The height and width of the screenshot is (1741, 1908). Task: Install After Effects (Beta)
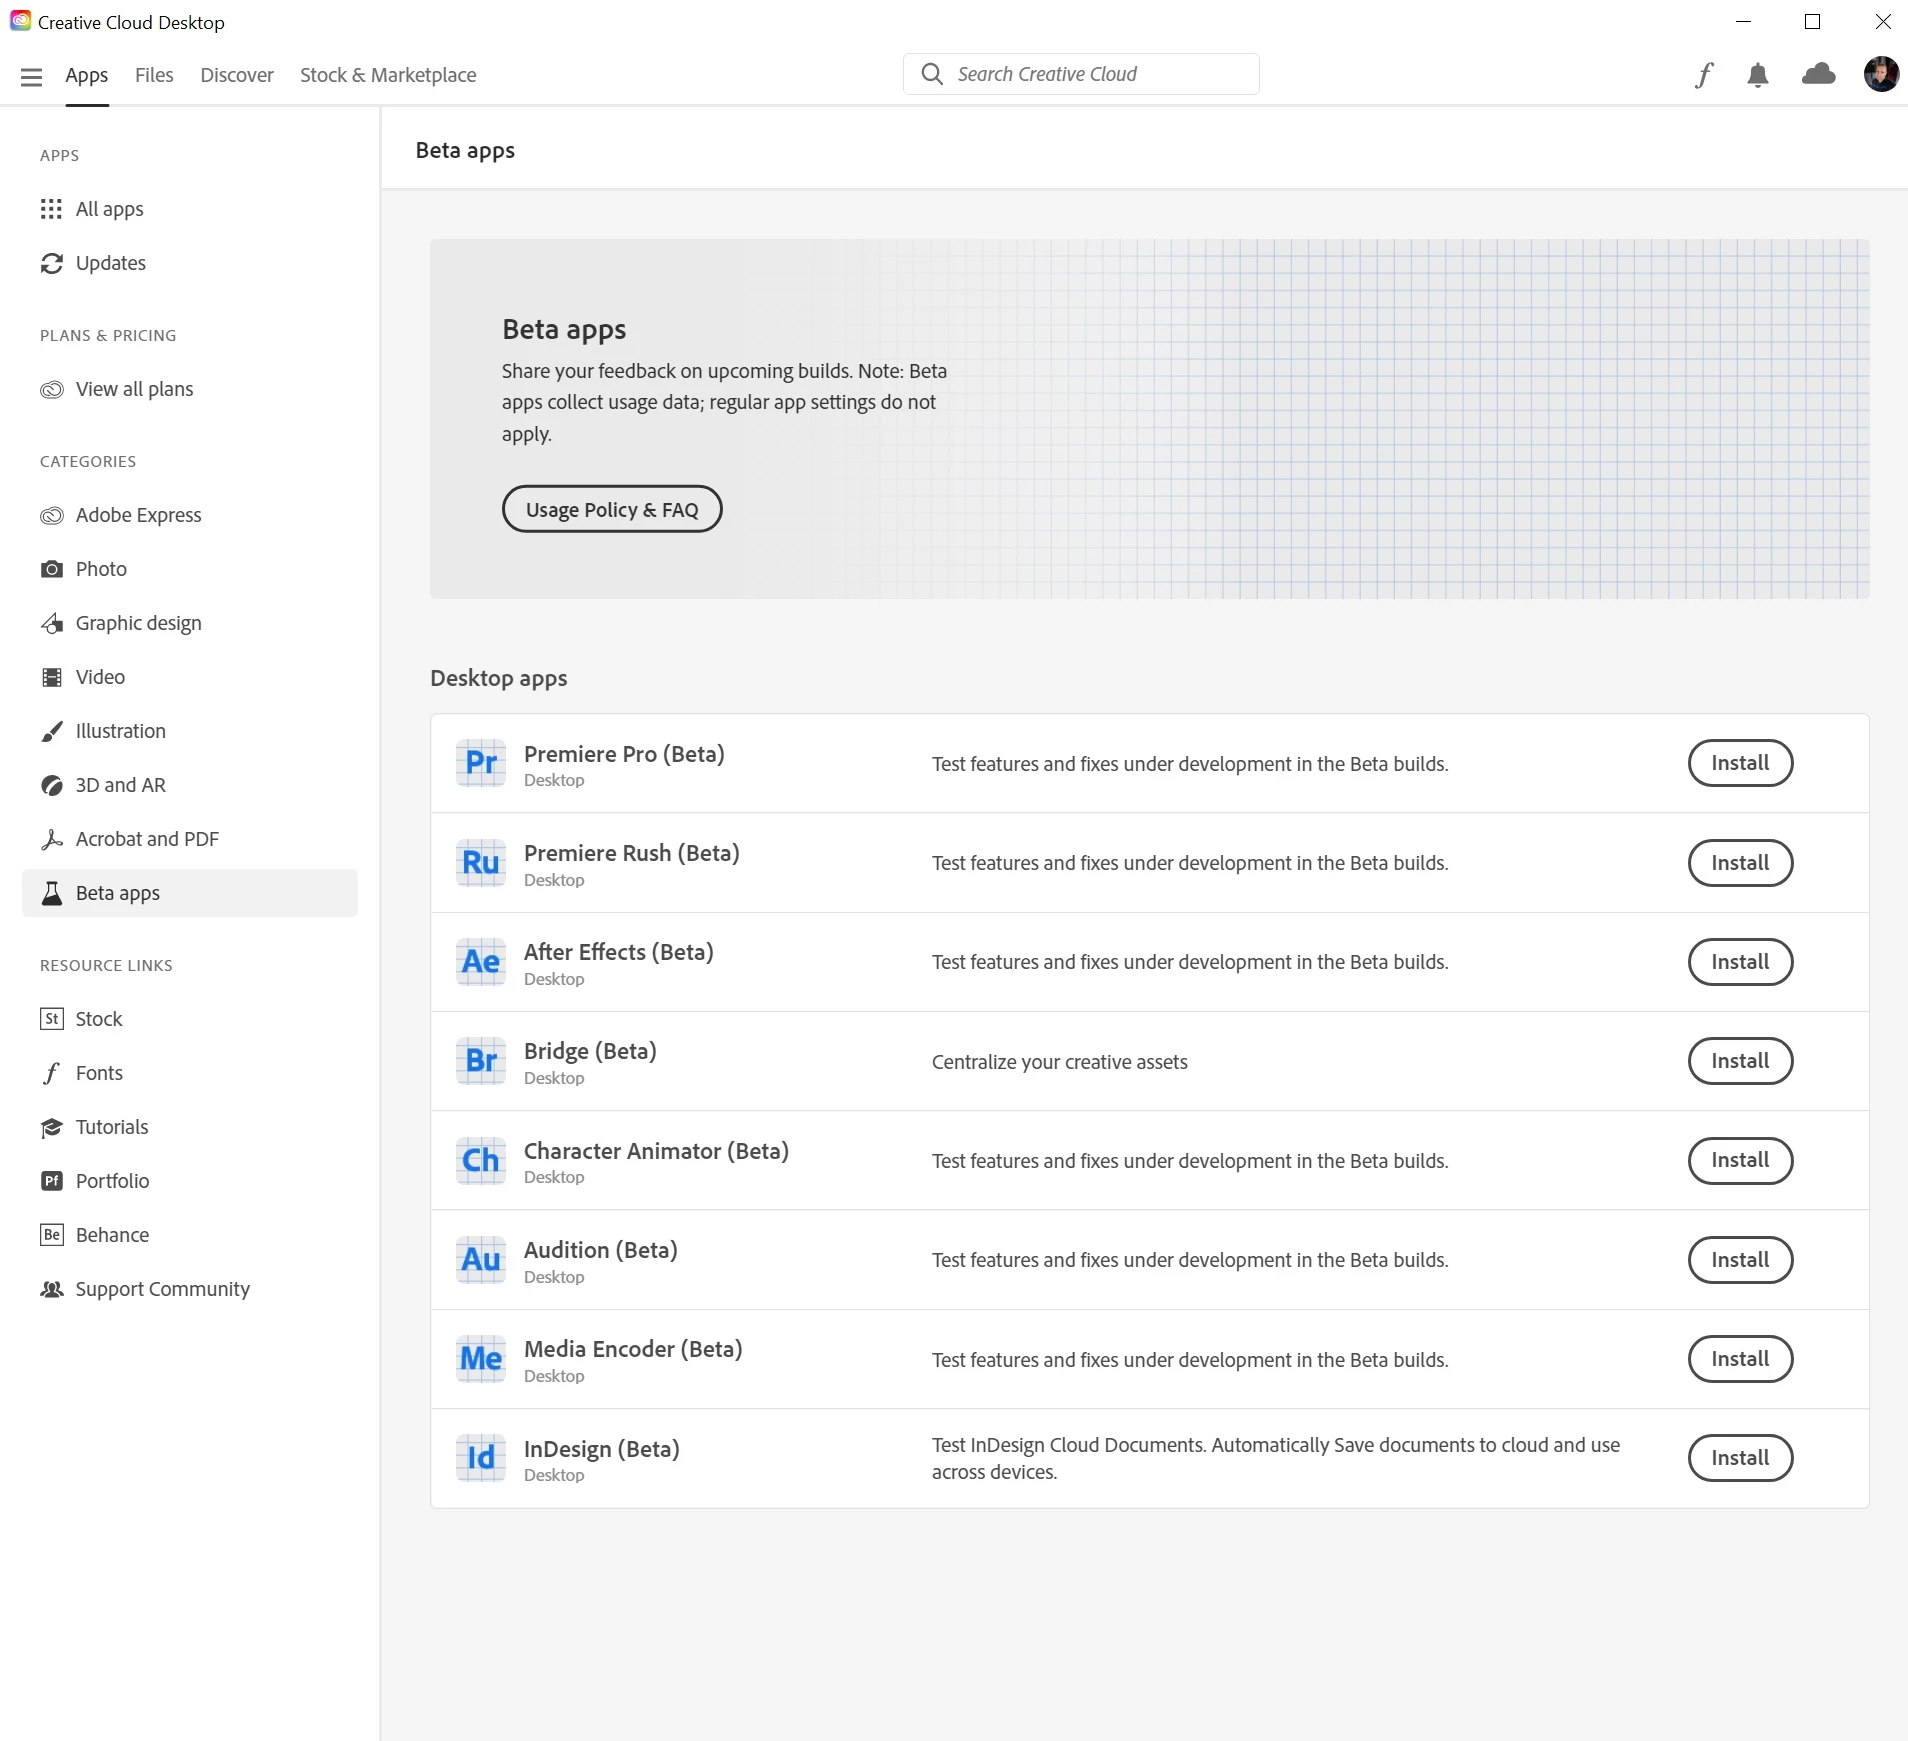tap(1740, 962)
